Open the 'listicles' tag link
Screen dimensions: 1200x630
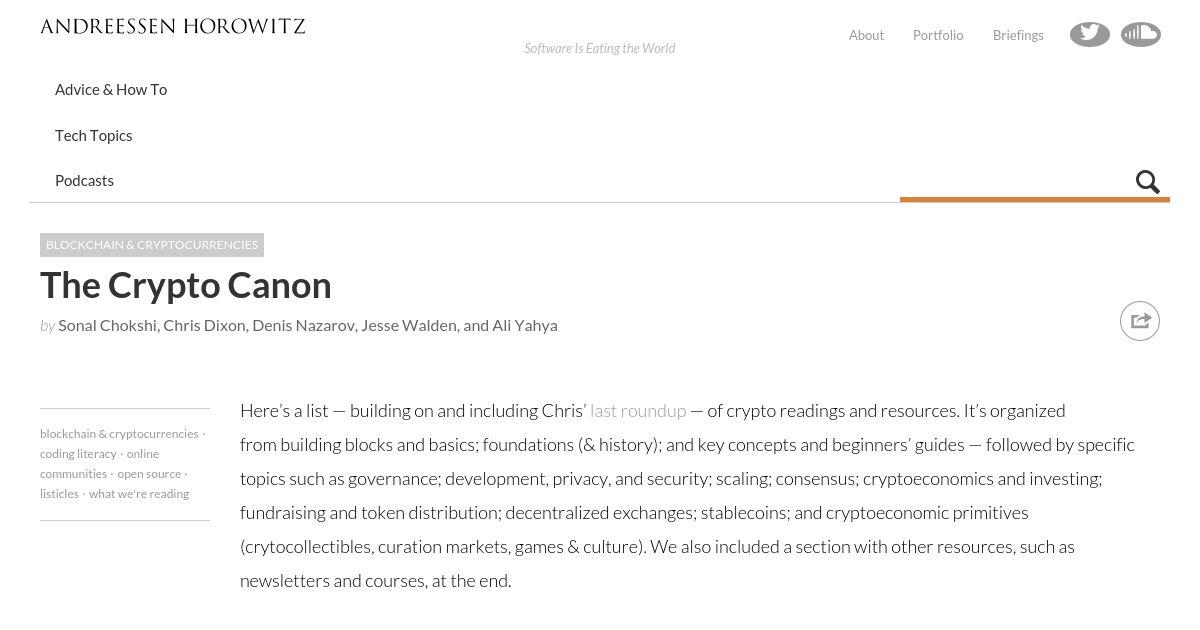pyautogui.click(x=59, y=494)
